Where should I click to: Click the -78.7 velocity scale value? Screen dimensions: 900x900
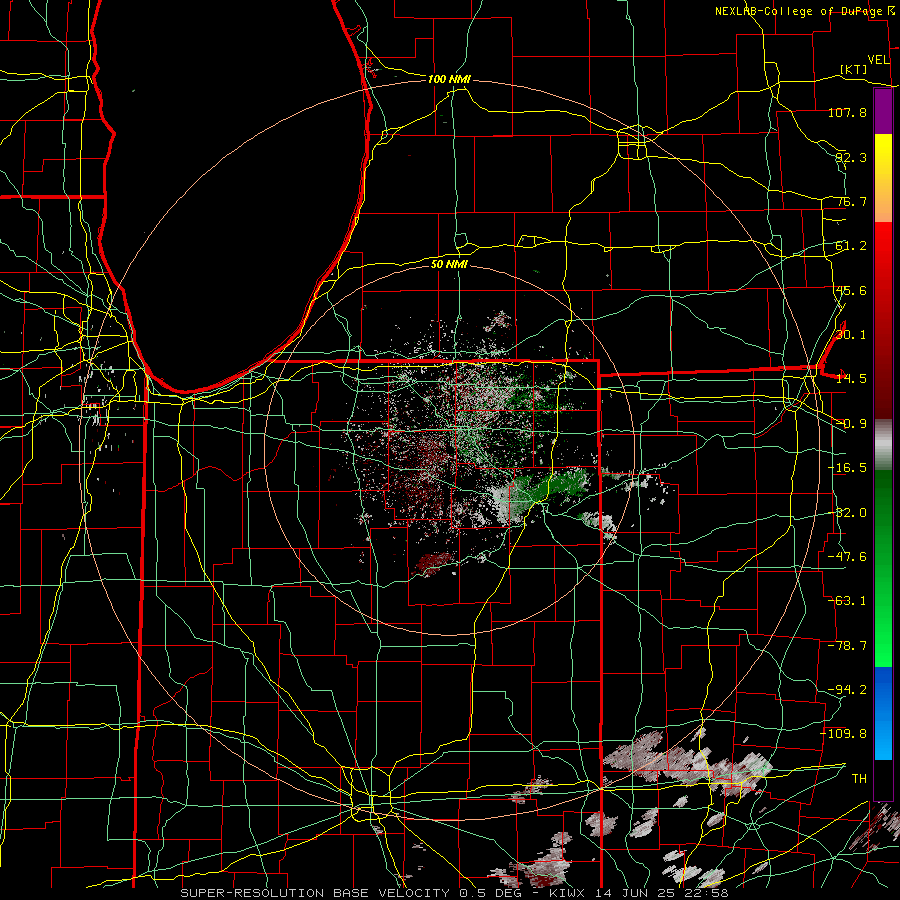[847, 646]
